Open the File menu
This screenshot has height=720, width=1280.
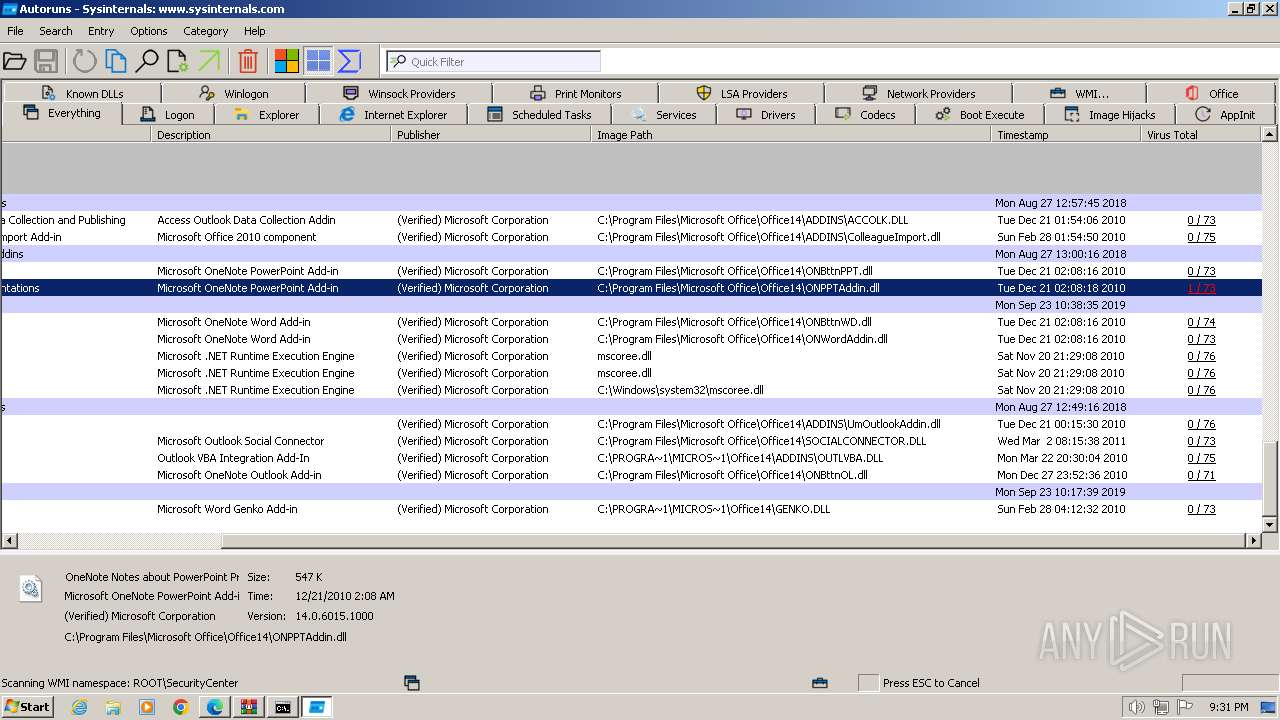tap(15, 31)
